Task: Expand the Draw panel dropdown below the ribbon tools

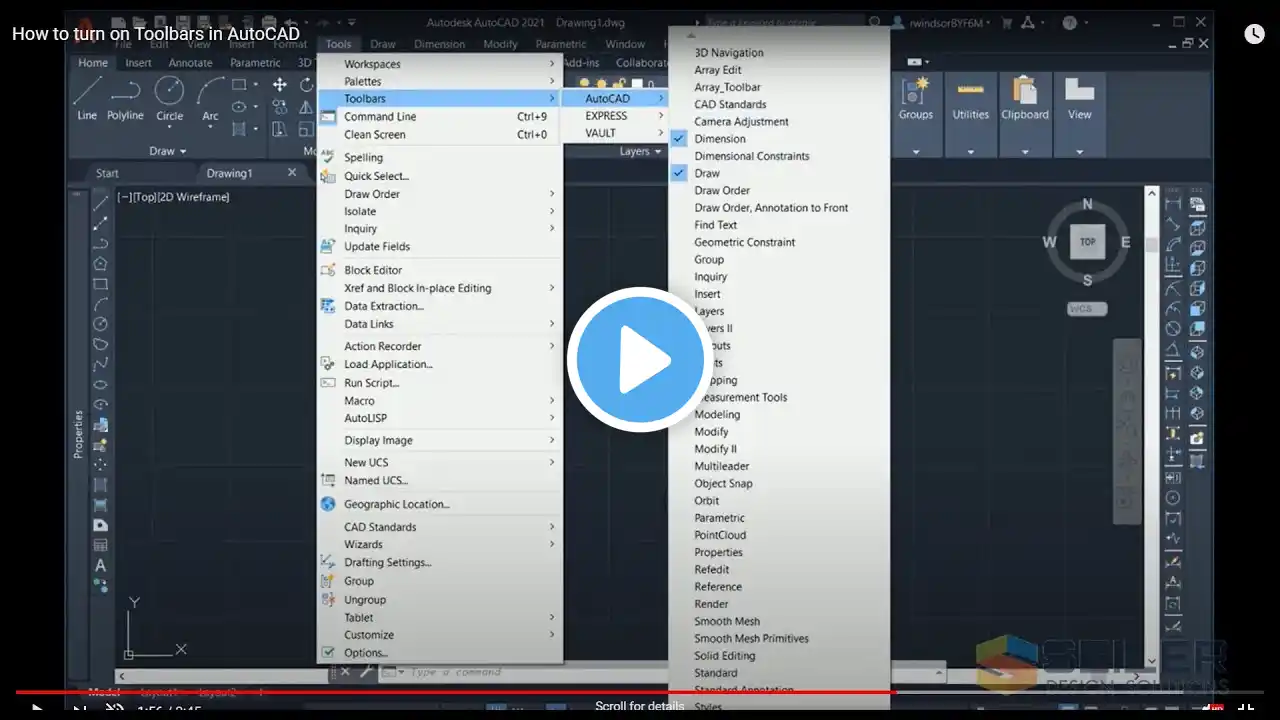Action: 168,151
